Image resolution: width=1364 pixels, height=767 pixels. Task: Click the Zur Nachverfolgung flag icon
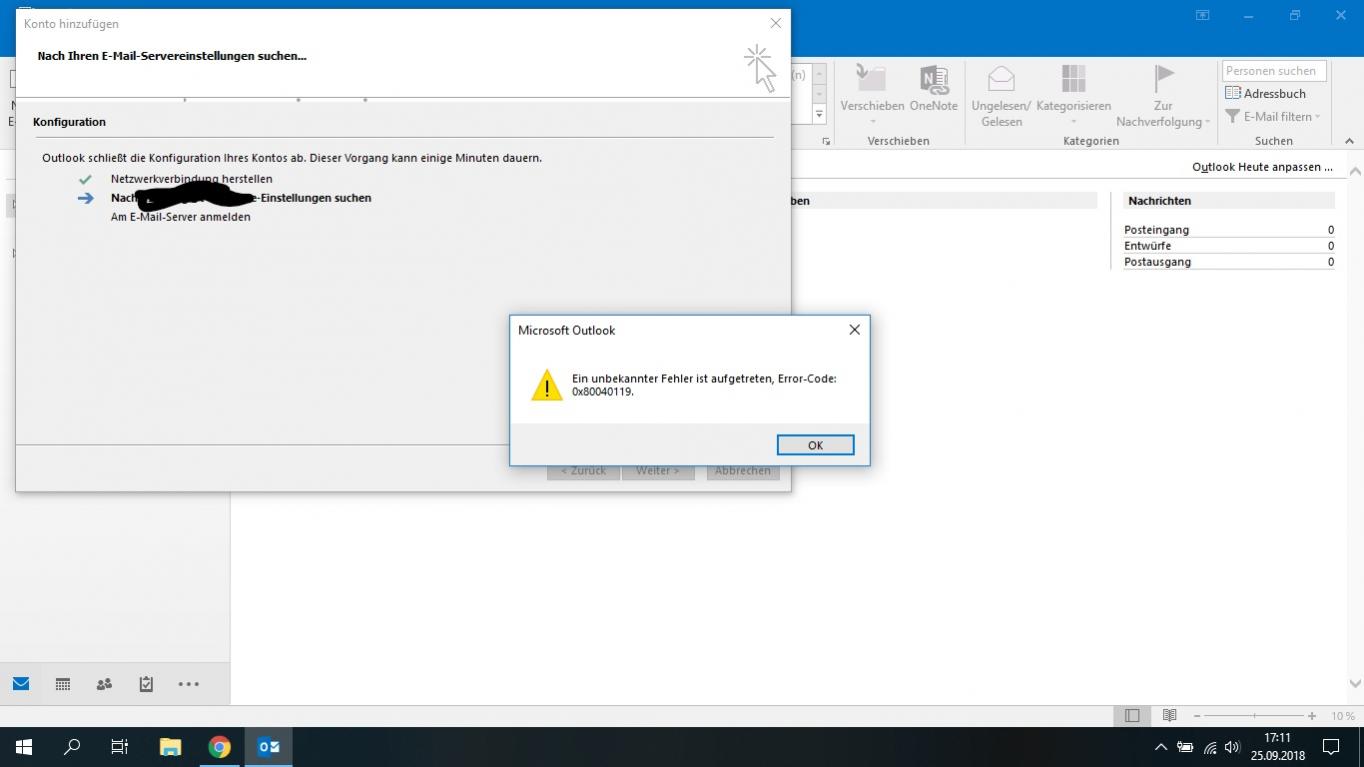1163,78
